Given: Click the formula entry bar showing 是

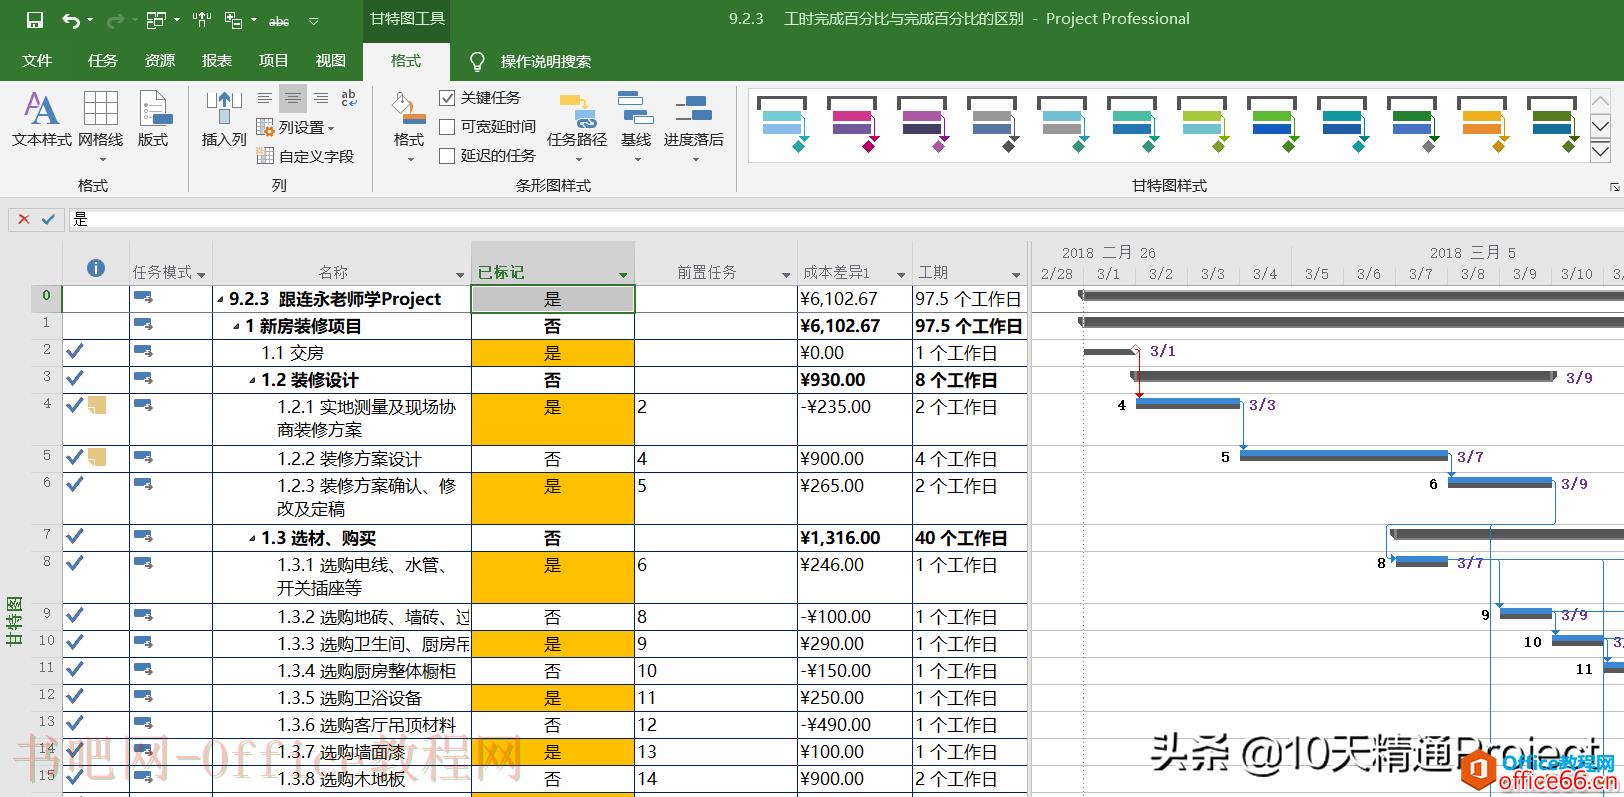Looking at the screenshot, I should point(846,219).
